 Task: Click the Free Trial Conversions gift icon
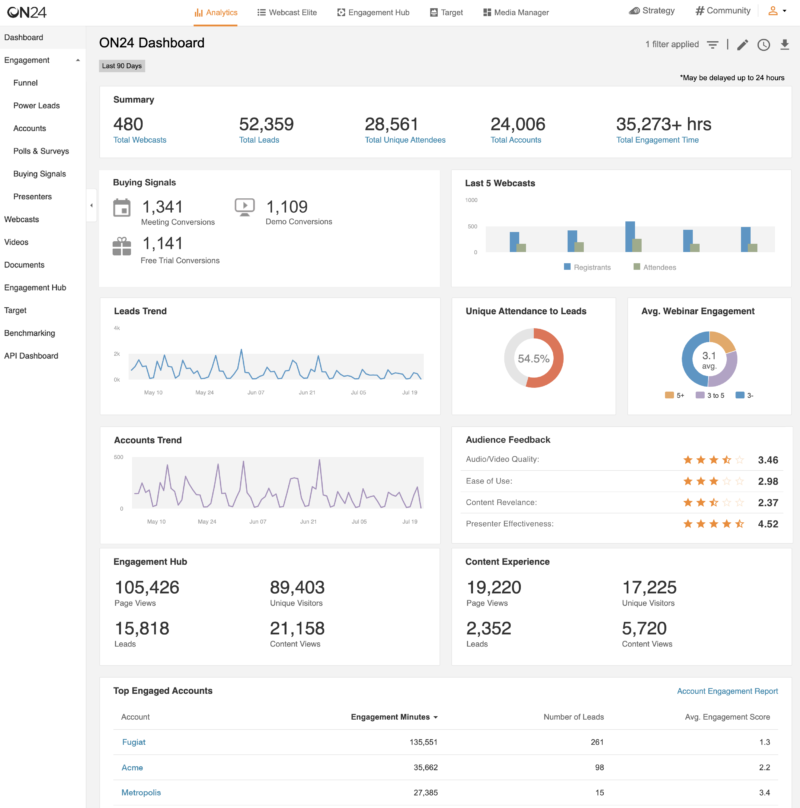coord(122,246)
